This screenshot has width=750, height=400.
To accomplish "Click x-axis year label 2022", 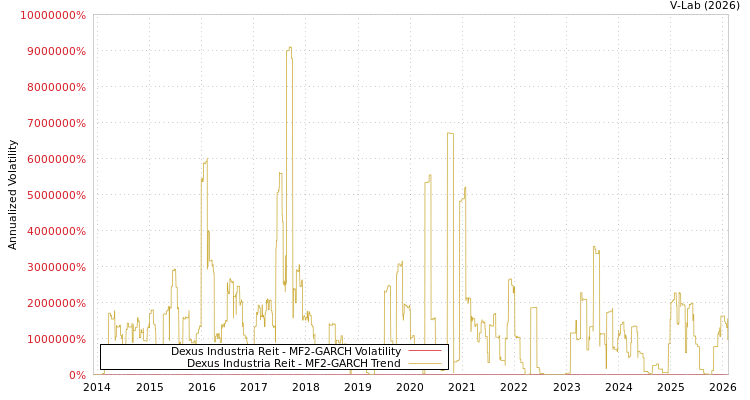I will (514, 387).
